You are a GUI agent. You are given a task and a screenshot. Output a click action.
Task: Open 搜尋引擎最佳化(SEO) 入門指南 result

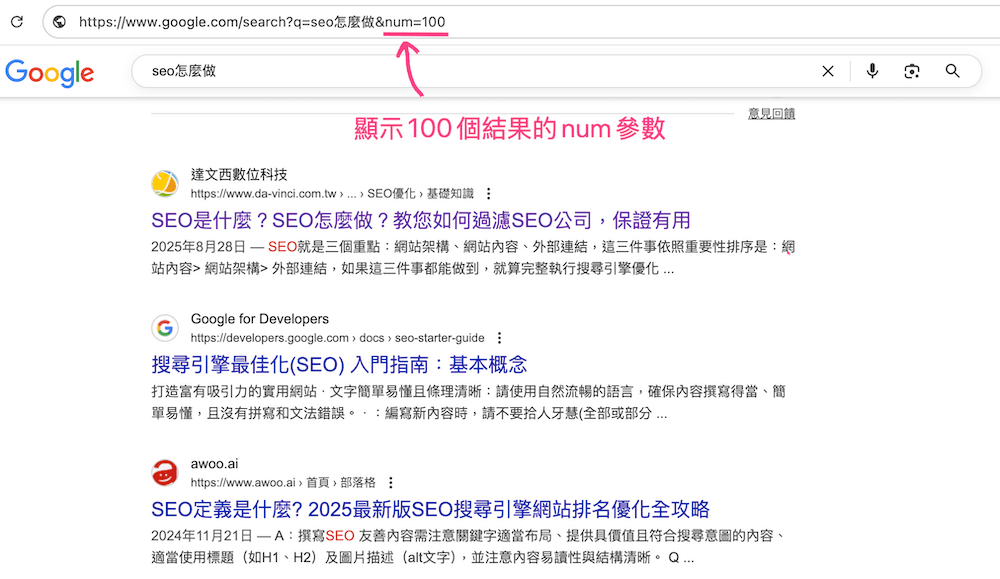coord(339,364)
